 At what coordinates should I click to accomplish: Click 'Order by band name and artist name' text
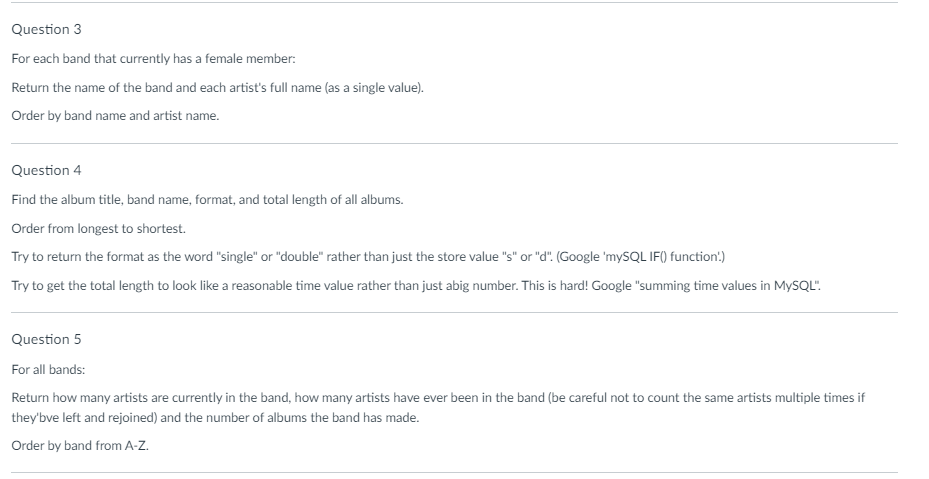[115, 116]
